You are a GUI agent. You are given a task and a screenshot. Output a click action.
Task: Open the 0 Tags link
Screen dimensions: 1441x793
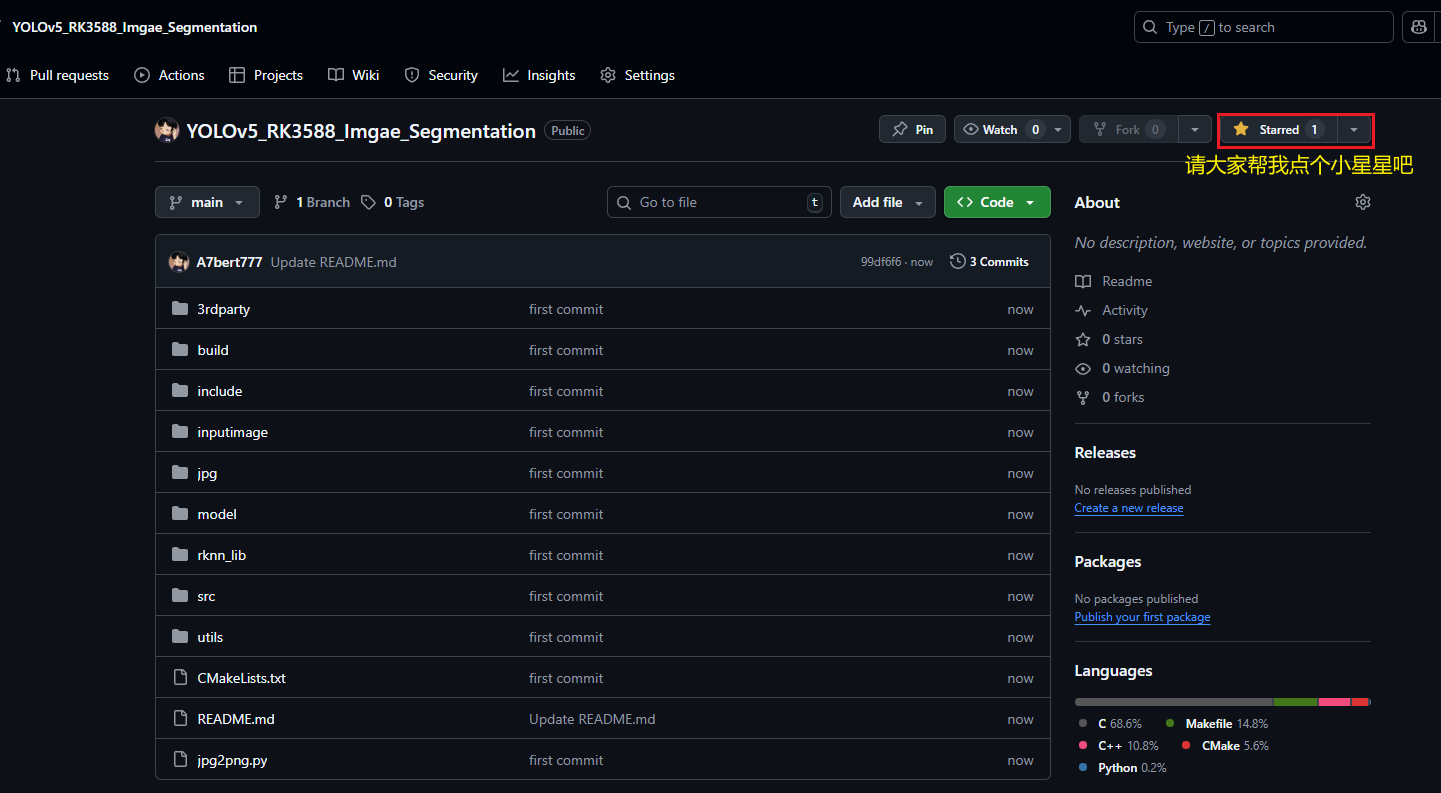(x=393, y=202)
